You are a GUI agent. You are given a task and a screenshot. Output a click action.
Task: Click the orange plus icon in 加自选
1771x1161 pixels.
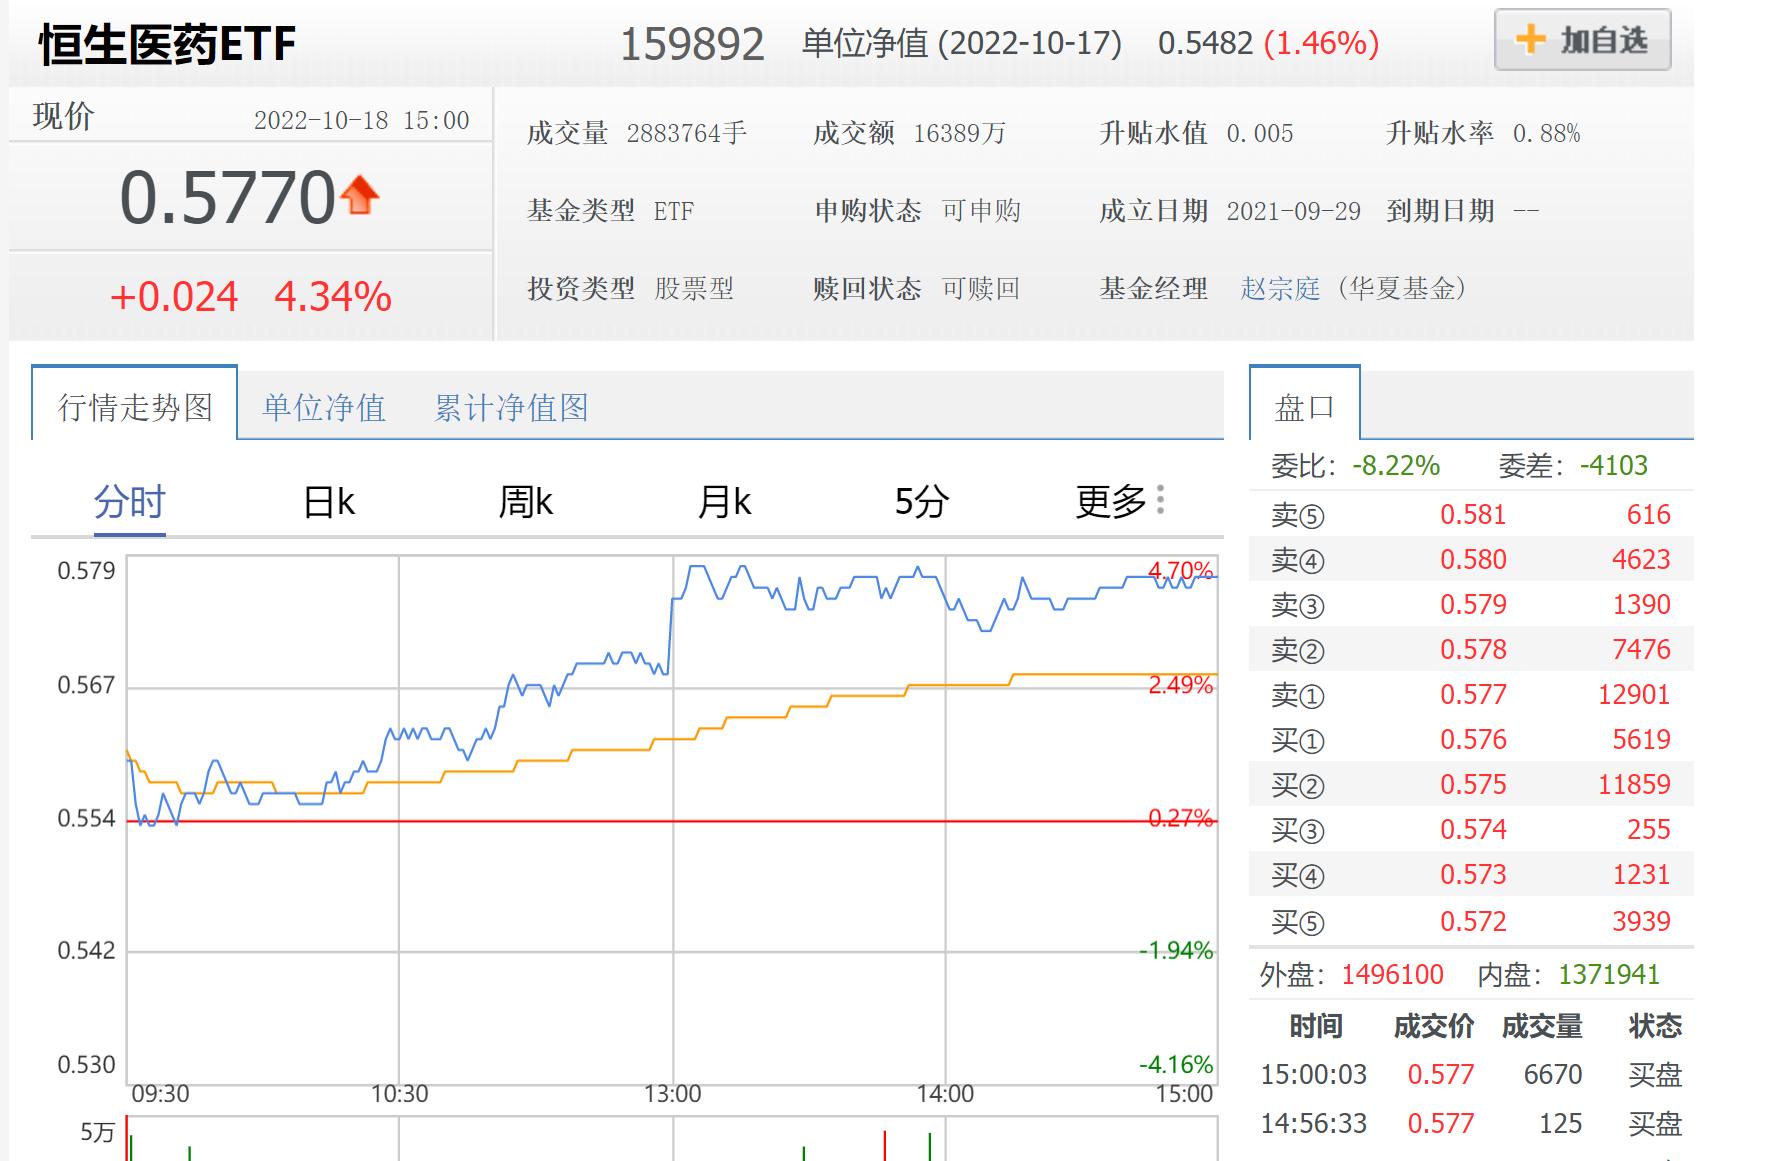tap(1531, 40)
